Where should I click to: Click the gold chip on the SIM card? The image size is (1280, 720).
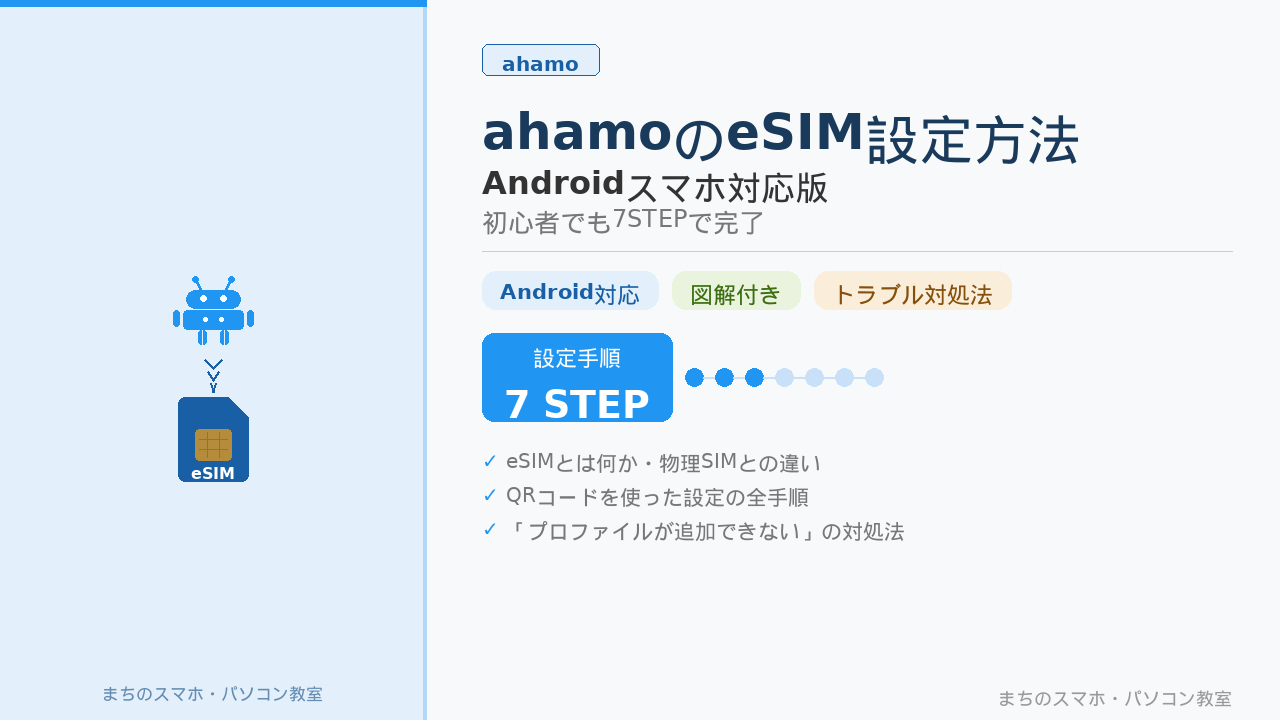213,444
